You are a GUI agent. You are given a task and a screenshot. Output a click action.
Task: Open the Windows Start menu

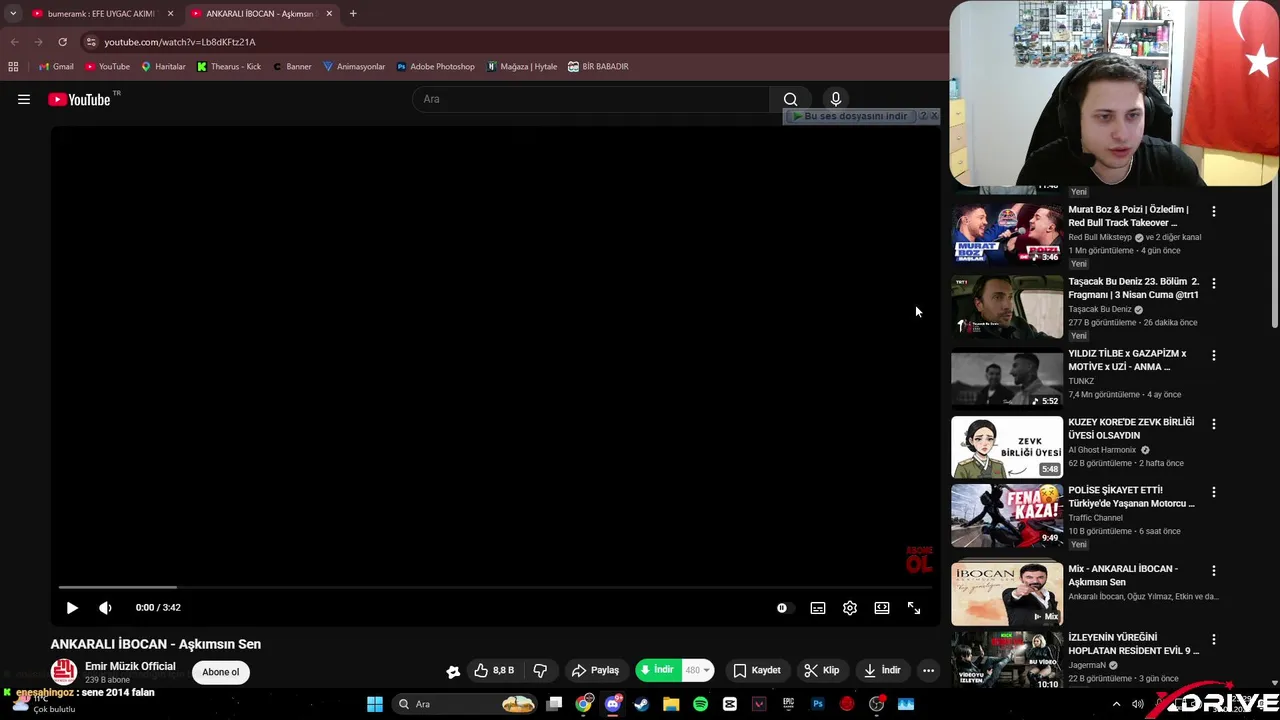pyautogui.click(x=375, y=704)
